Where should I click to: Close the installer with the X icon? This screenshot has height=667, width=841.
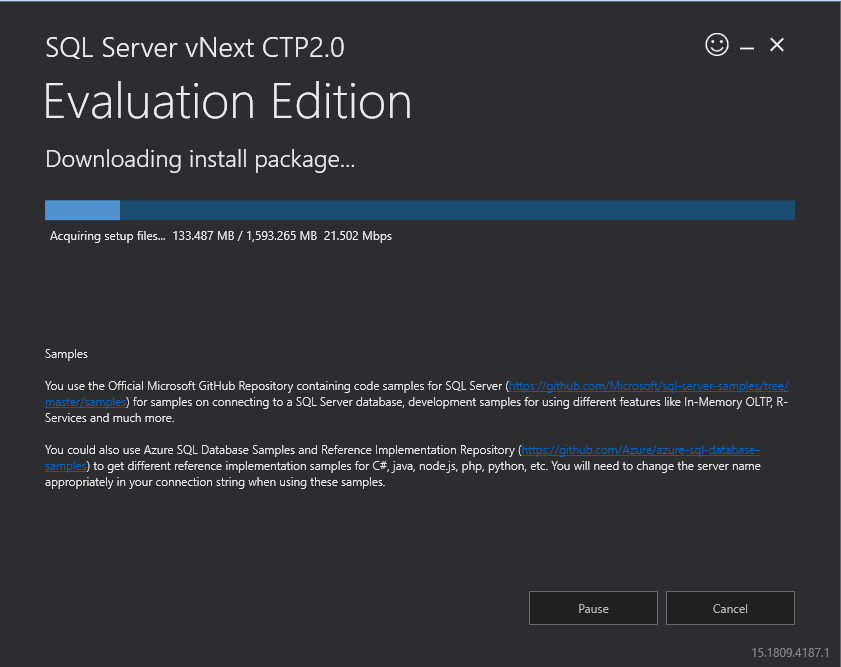777,45
